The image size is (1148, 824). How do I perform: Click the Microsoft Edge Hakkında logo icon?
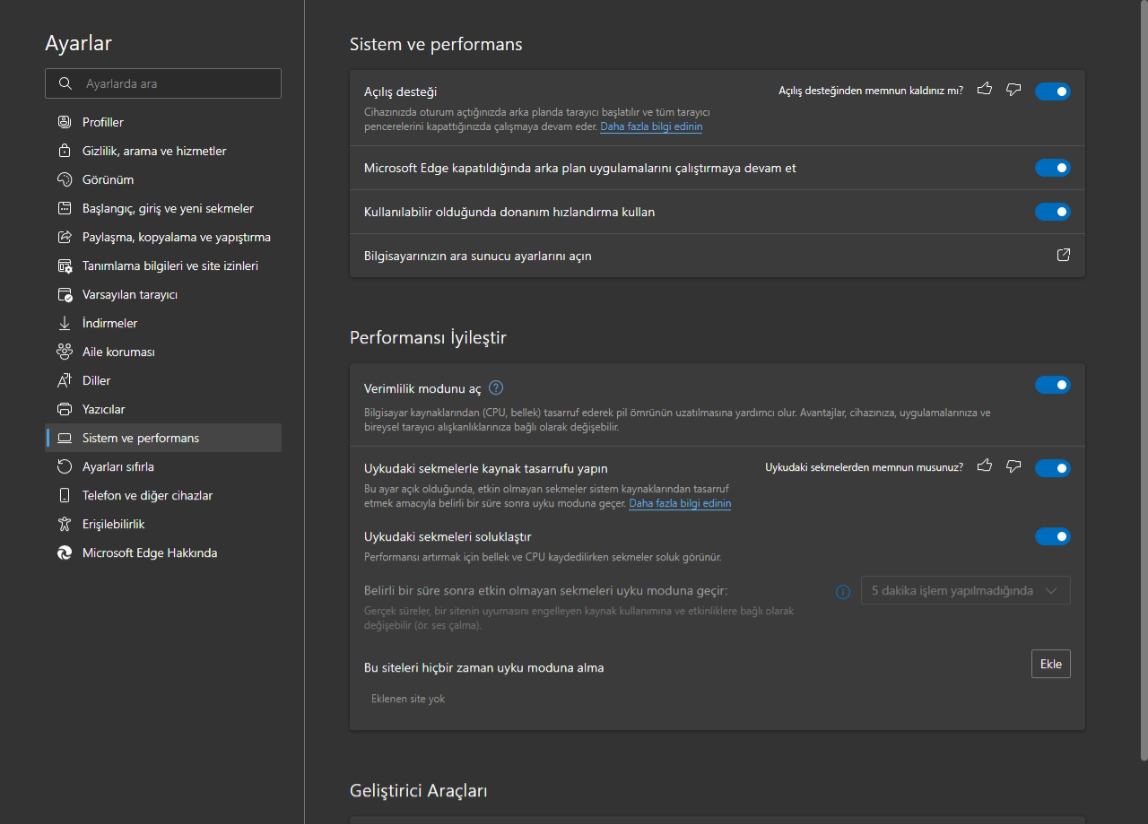click(x=65, y=553)
